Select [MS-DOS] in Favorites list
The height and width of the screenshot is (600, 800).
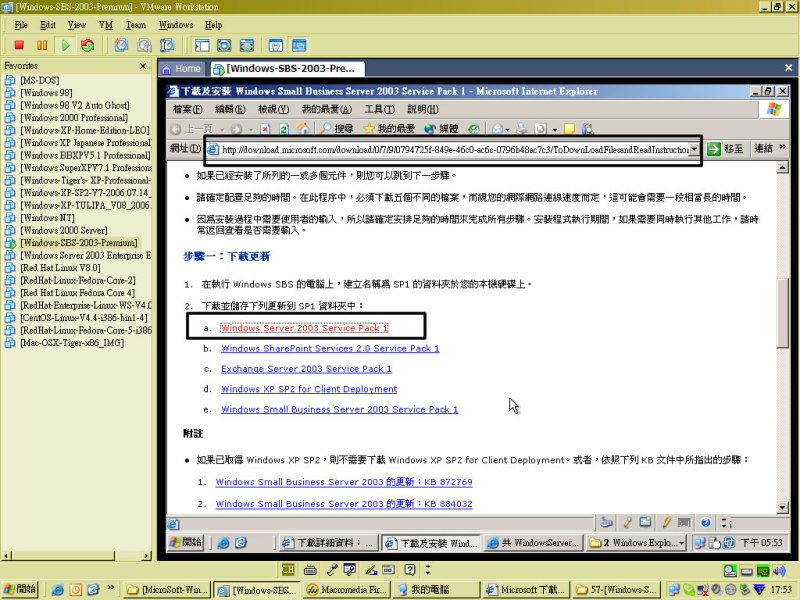(x=40, y=80)
